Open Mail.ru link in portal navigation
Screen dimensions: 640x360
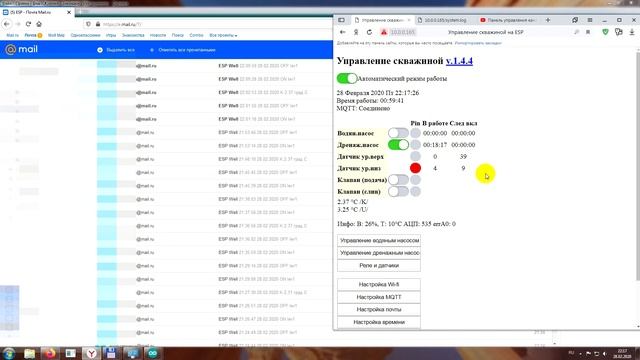(12, 36)
